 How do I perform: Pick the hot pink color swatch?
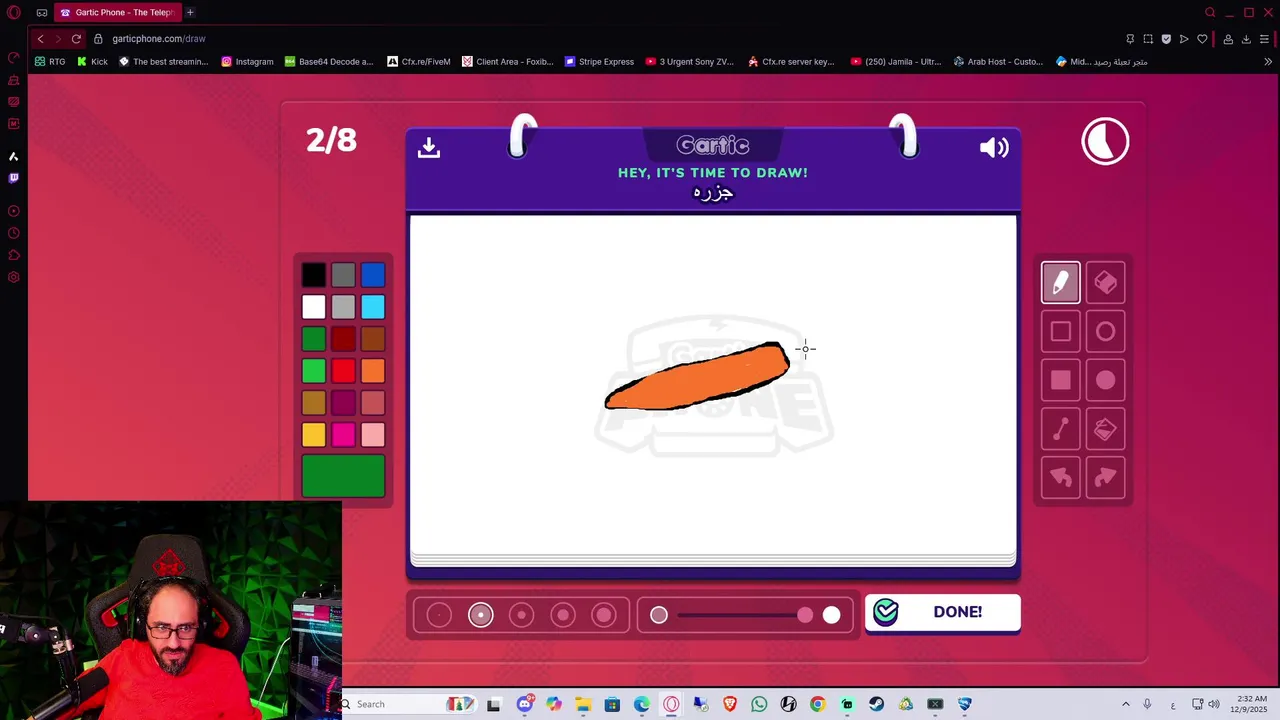pyautogui.click(x=343, y=435)
